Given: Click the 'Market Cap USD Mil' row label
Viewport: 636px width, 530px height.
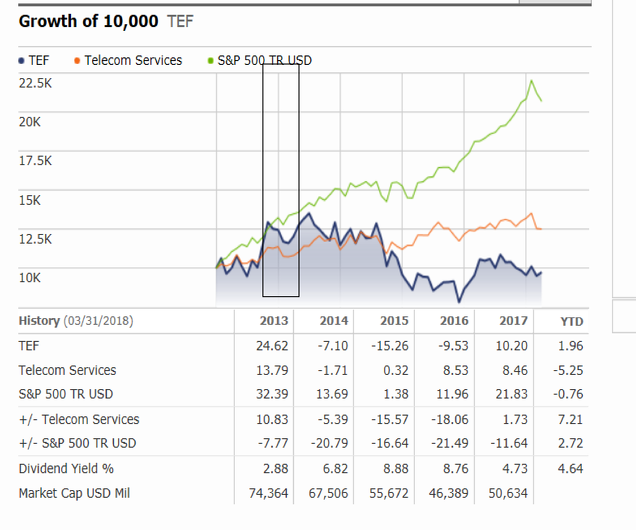Looking at the screenshot, I should click(74, 494).
